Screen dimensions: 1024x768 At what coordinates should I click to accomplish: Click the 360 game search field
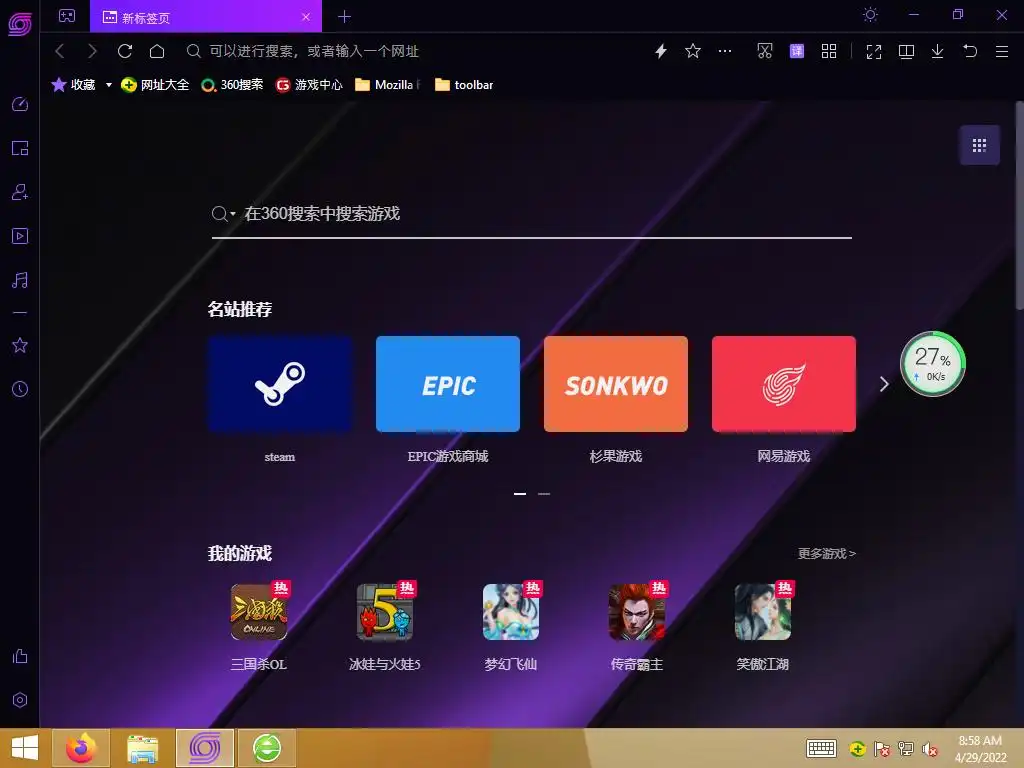coord(532,214)
